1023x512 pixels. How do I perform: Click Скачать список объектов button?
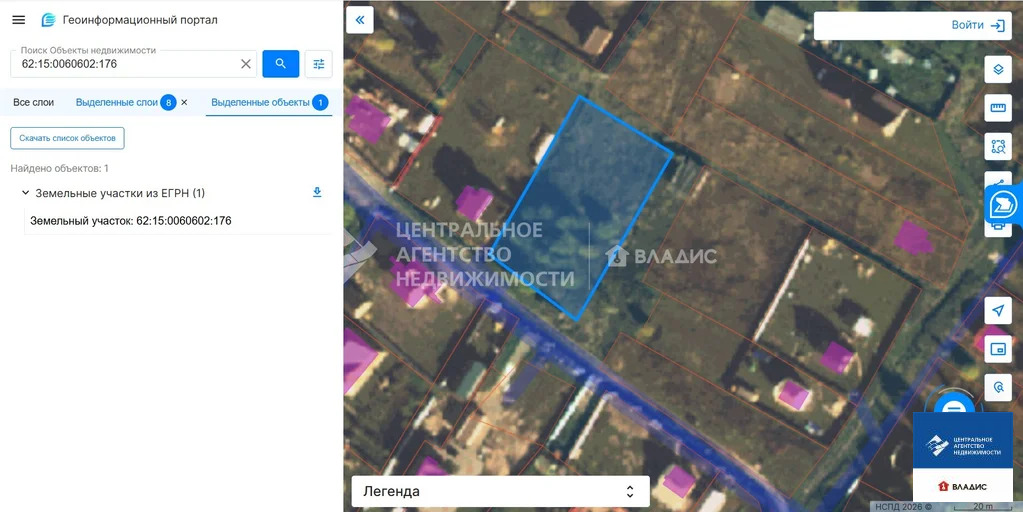[67, 138]
